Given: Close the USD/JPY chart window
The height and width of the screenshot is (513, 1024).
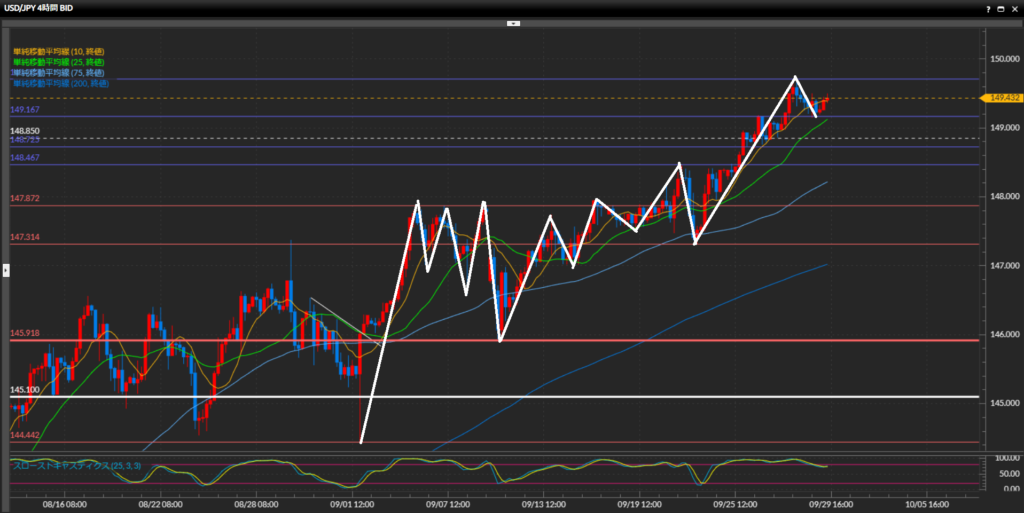Looking at the screenshot, I should [1014, 7].
